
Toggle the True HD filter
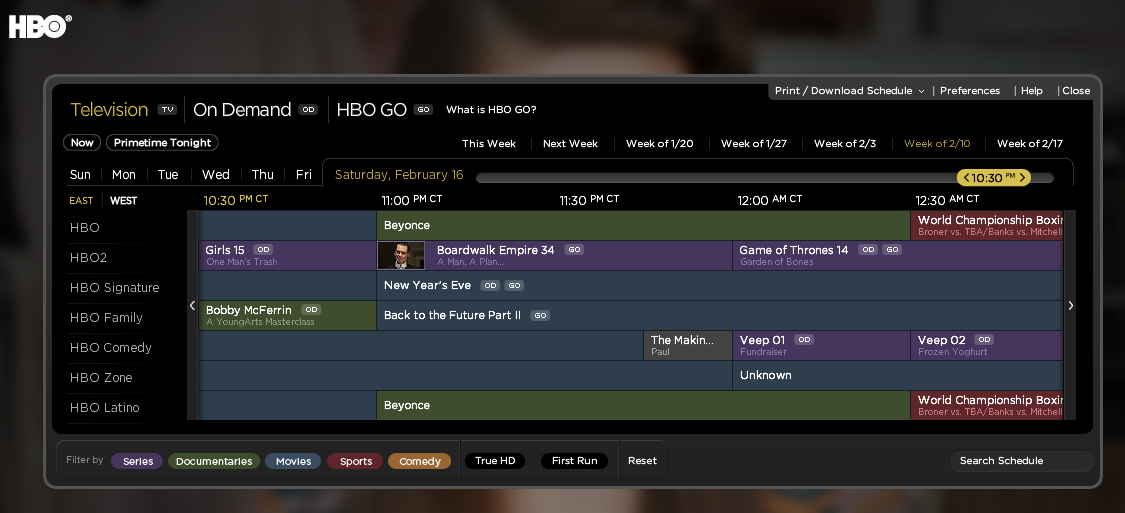(x=495, y=461)
